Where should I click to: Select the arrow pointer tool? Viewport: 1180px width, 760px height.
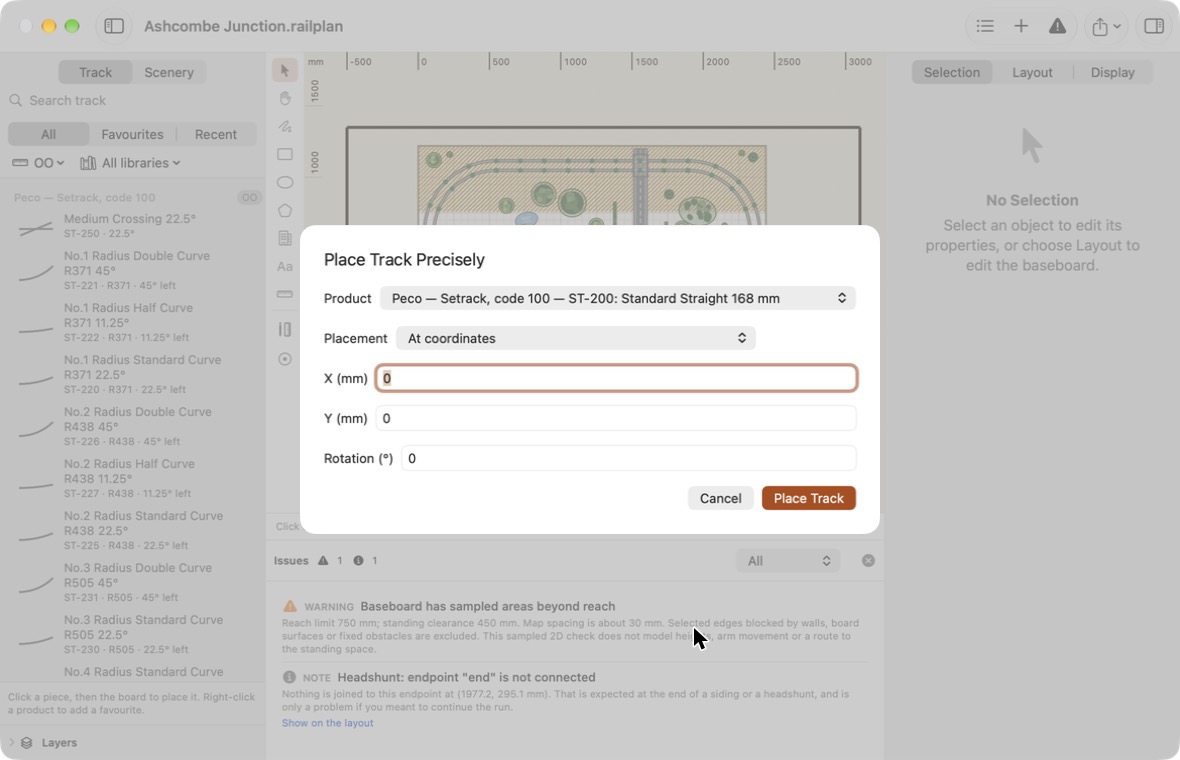(284, 71)
